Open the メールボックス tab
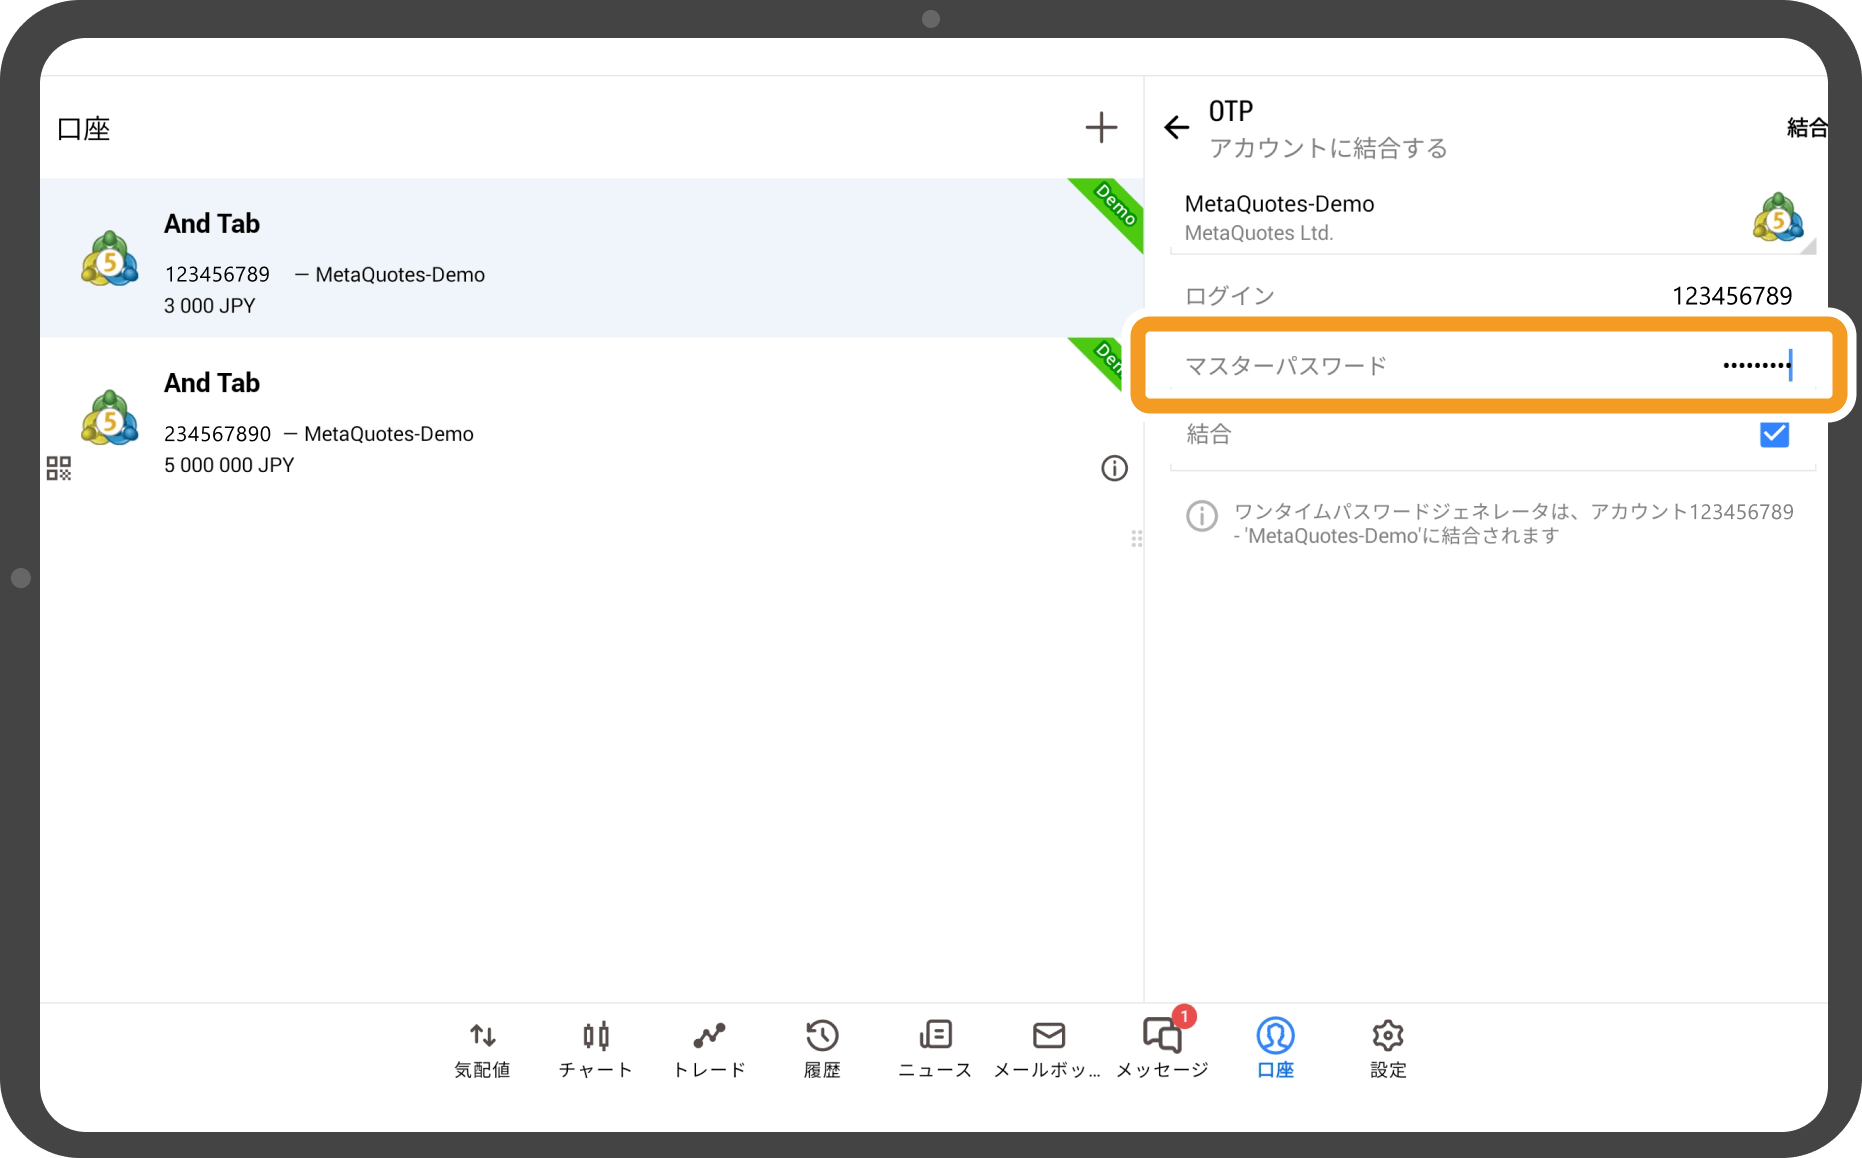Screen dimensions: 1862x1158 1048,1049
